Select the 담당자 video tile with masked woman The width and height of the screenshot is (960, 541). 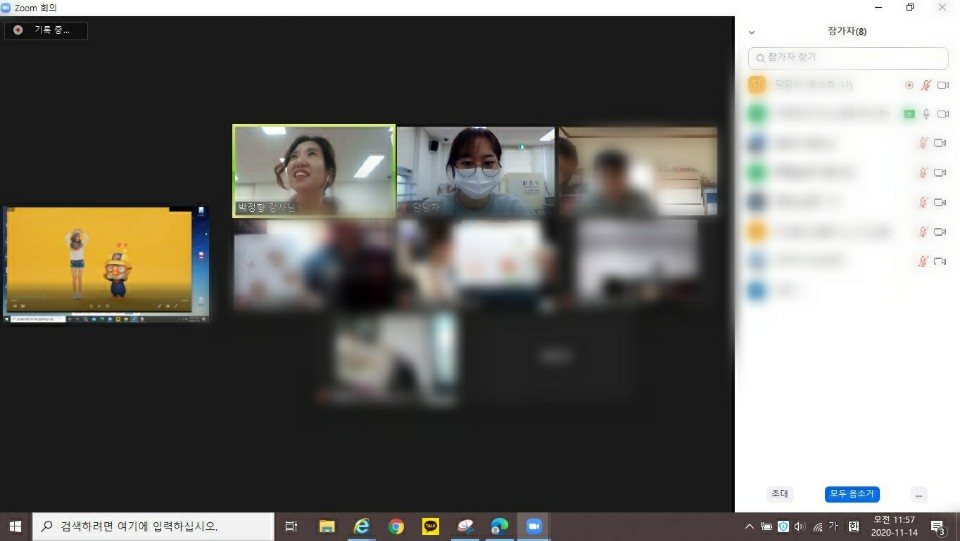pos(476,171)
